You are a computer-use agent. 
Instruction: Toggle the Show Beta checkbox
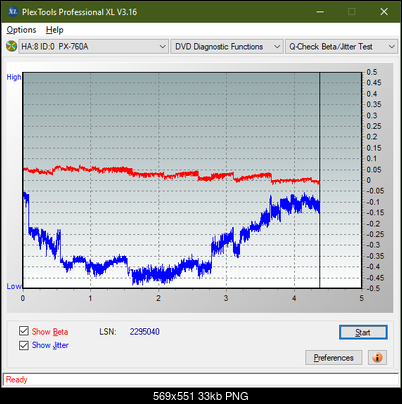point(24,331)
